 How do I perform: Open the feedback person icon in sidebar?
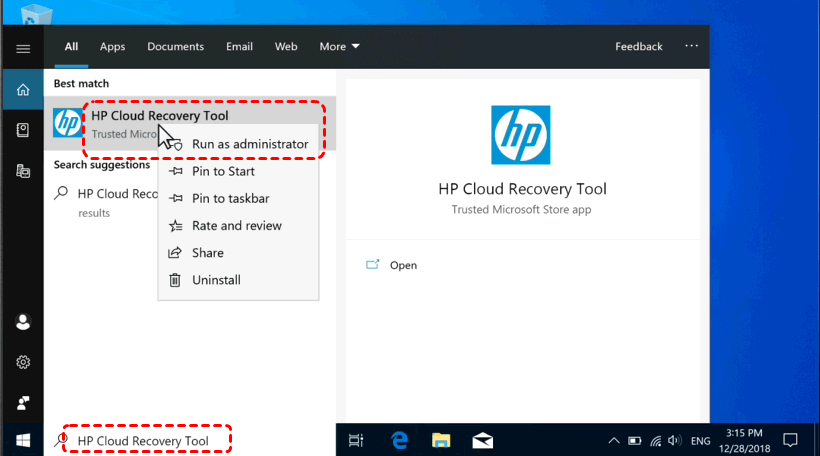(x=23, y=403)
